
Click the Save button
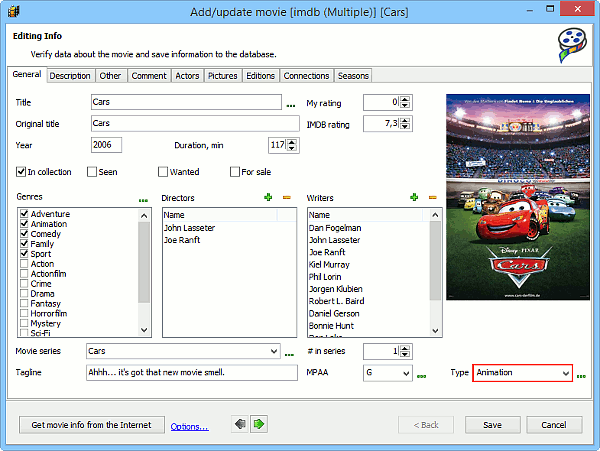point(492,425)
